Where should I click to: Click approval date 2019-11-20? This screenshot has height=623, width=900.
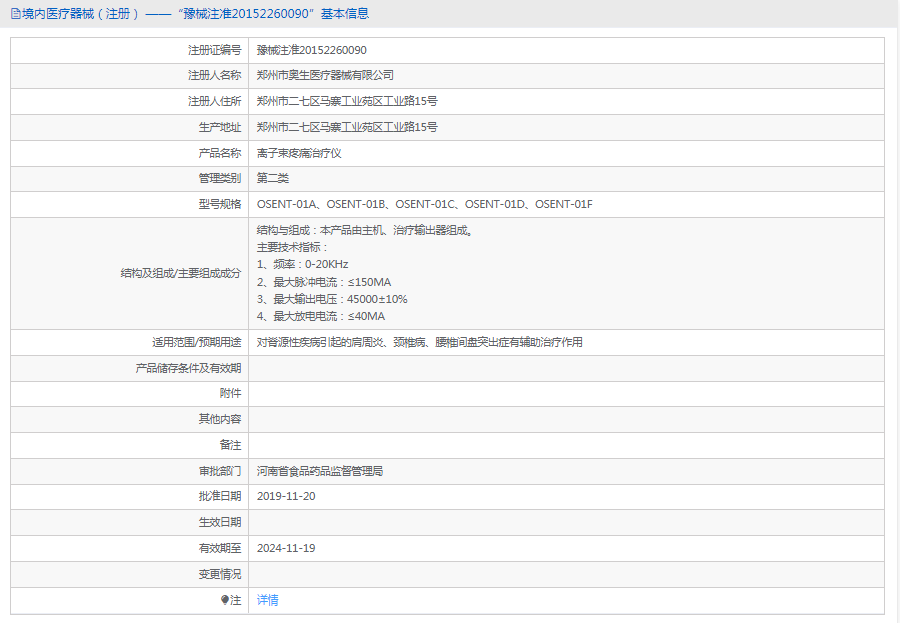coord(286,497)
